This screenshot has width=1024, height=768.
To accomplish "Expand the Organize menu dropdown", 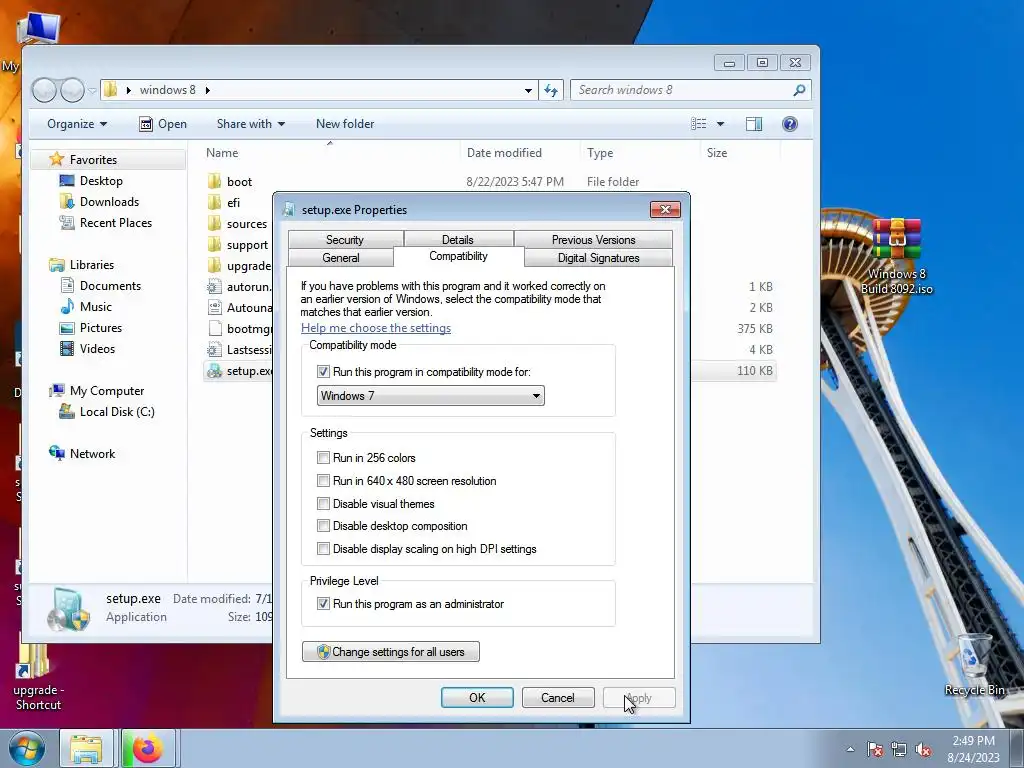I will pos(77,124).
